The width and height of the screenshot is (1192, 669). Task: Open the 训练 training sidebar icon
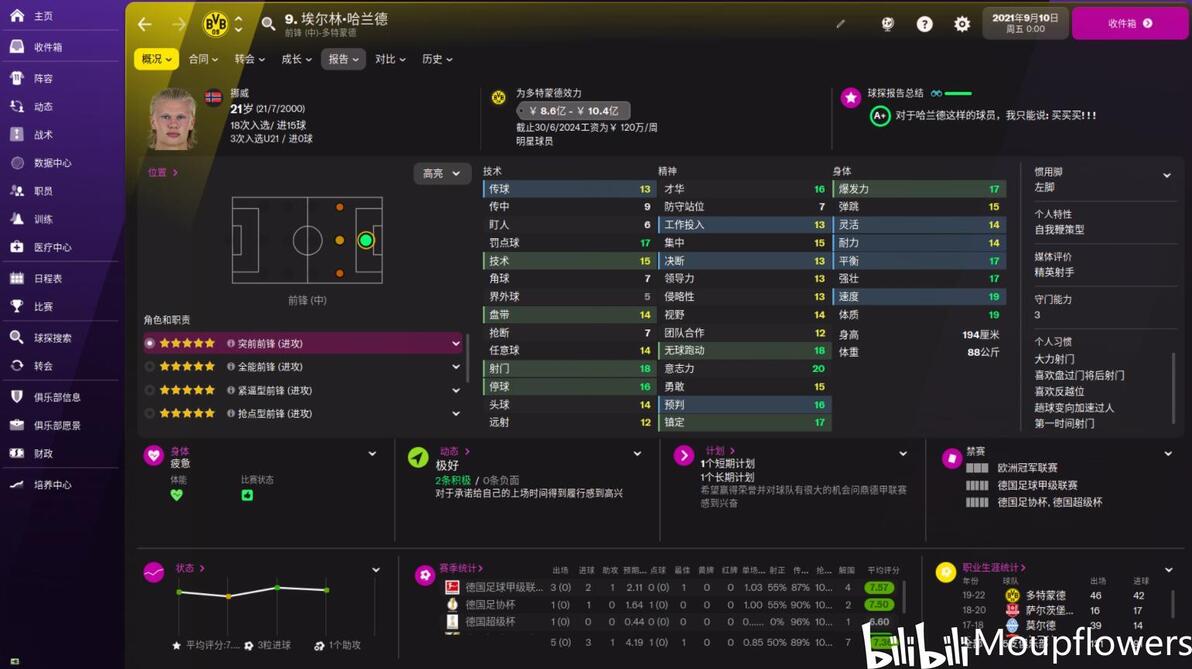[17, 219]
